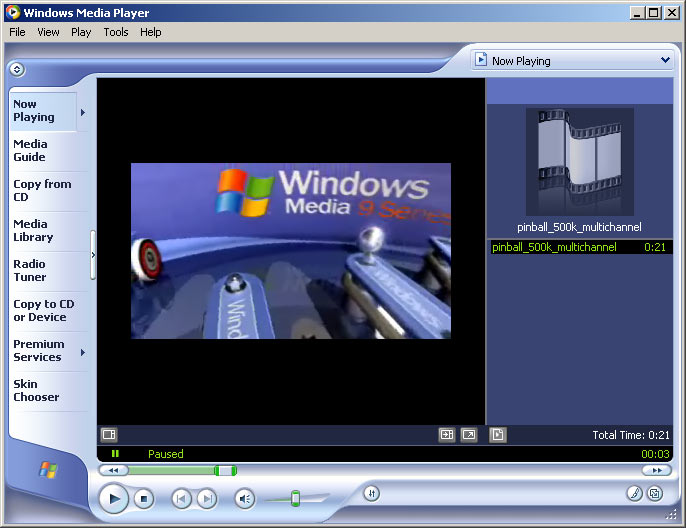The height and width of the screenshot is (528, 686).
Task: Click the rewind button on the seek bar
Action: coord(114,471)
